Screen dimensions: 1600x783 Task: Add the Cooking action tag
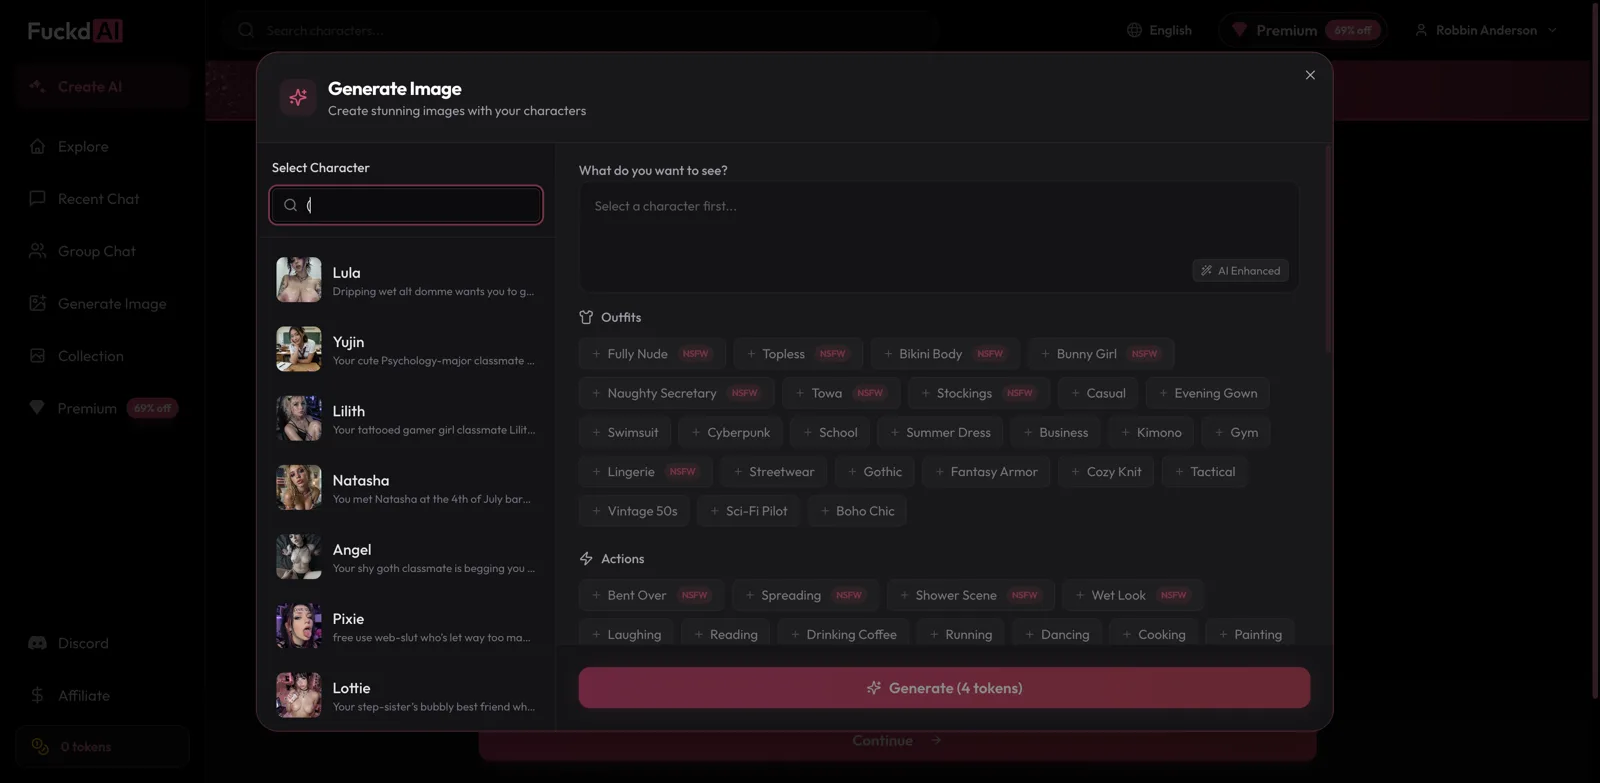[1153, 634]
